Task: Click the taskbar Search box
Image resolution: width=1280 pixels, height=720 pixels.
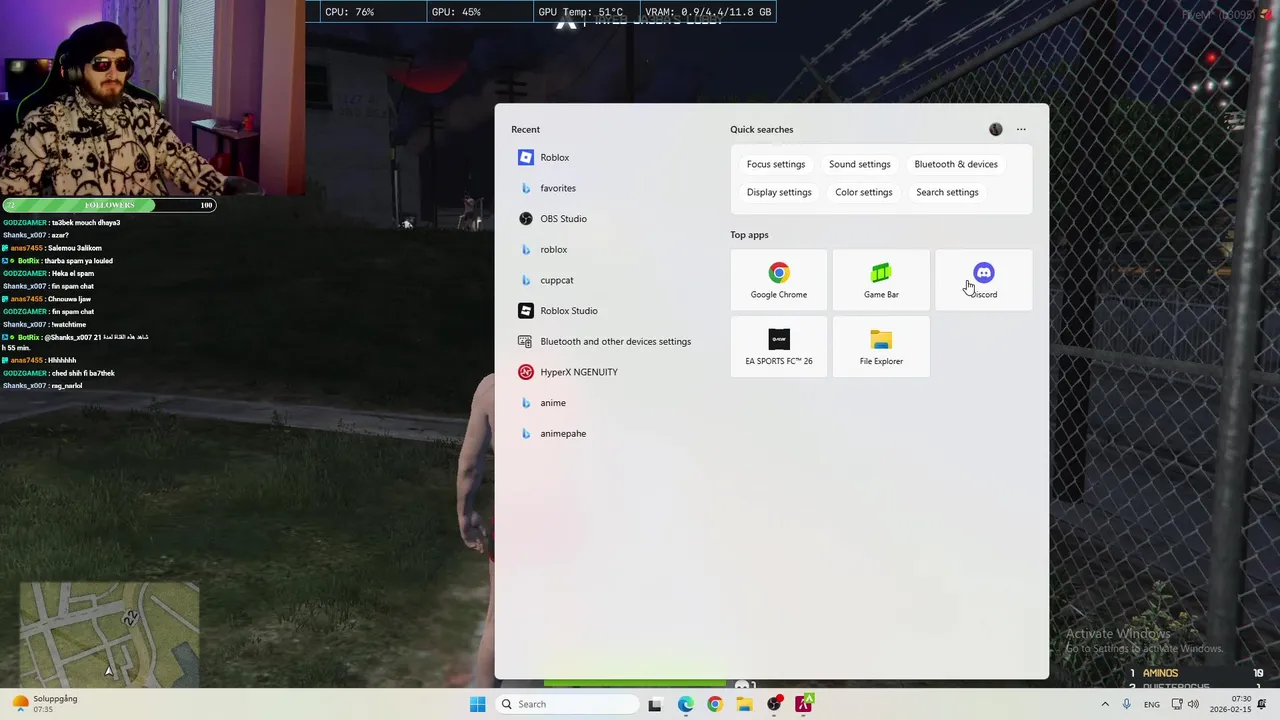Action: (x=568, y=704)
